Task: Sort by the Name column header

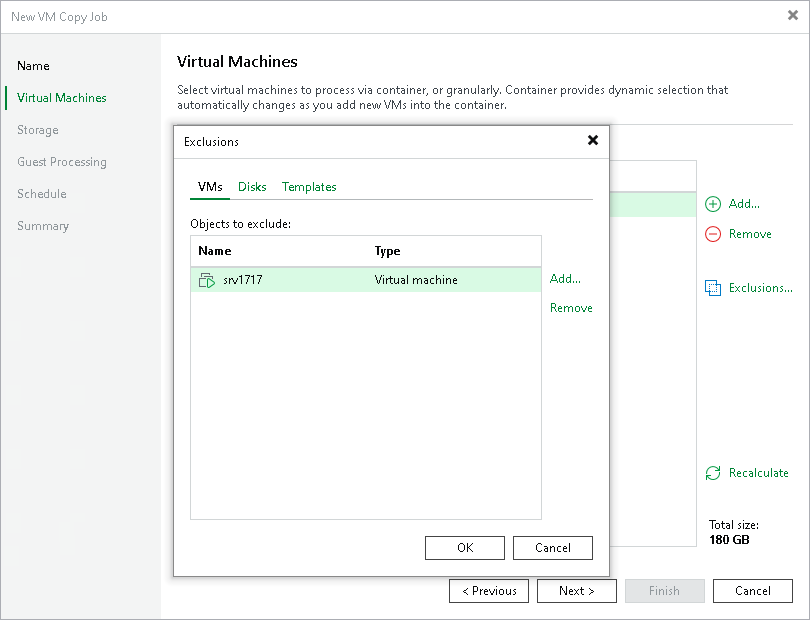Action: point(215,251)
